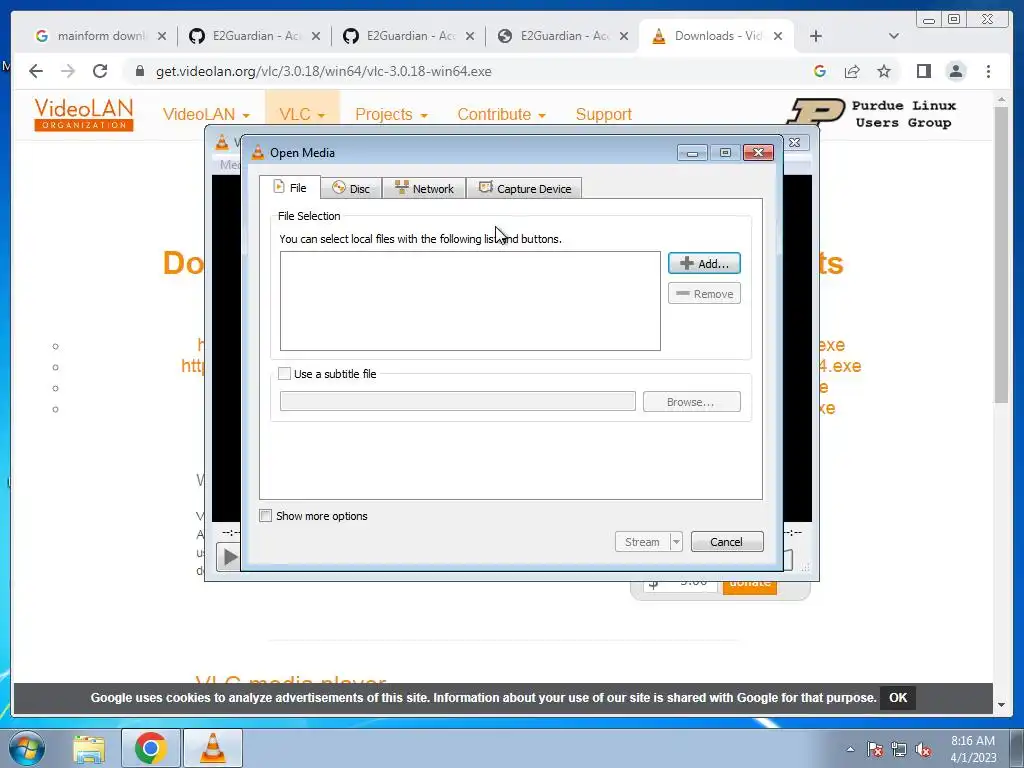Click the scrollbar down arrow
Viewport: 1024px width, 768px height.
pos(1001,705)
